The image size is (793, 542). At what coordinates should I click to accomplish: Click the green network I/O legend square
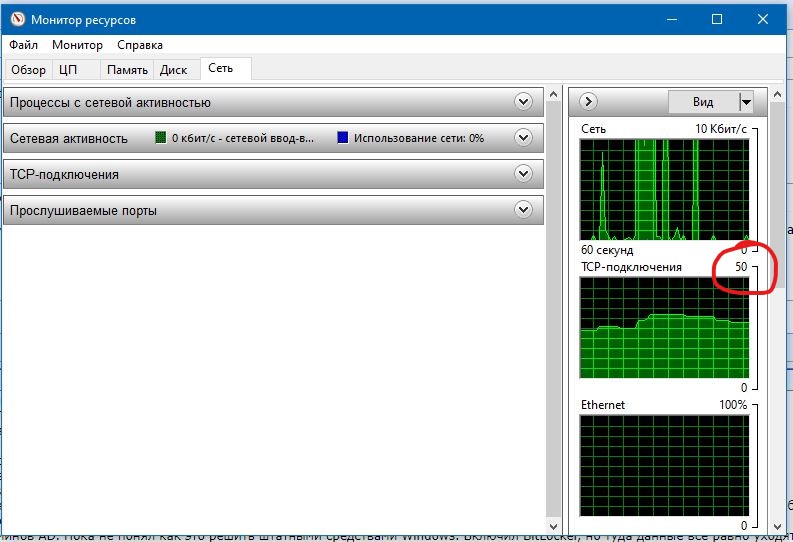coord(160,138)
